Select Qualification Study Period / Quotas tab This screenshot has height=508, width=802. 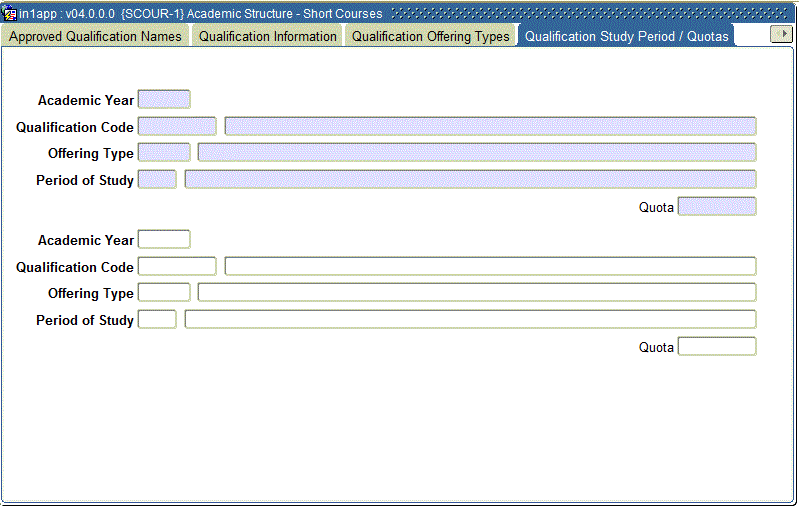[627, 36]
